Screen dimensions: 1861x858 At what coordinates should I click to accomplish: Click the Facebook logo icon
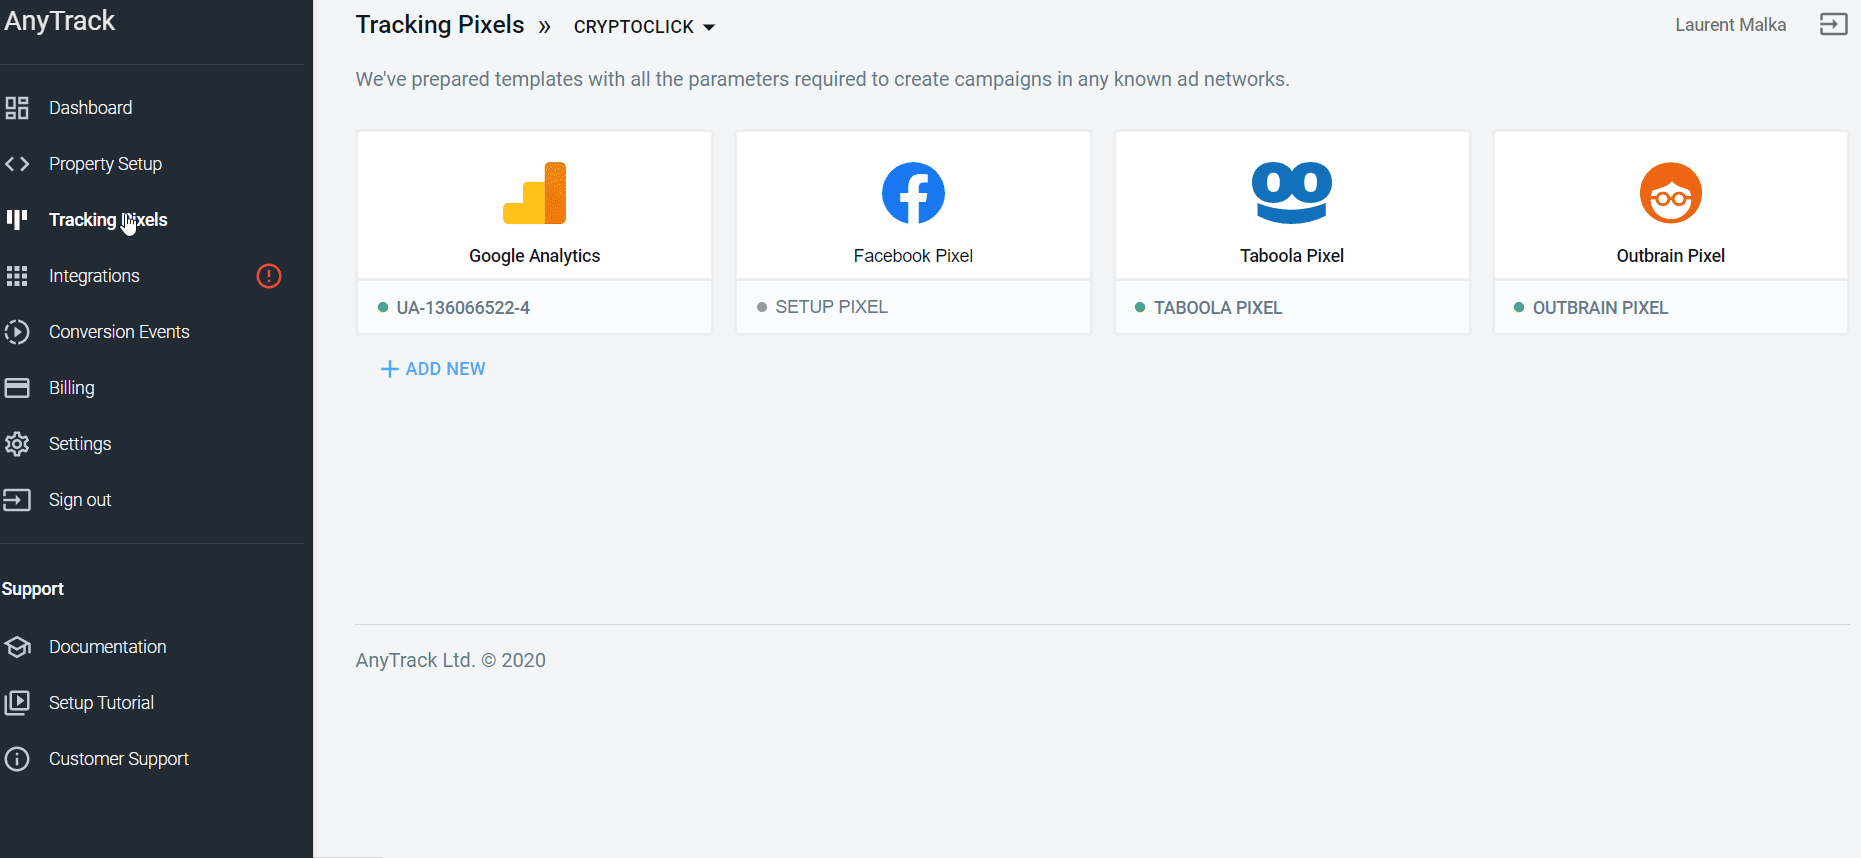[913, 193]
